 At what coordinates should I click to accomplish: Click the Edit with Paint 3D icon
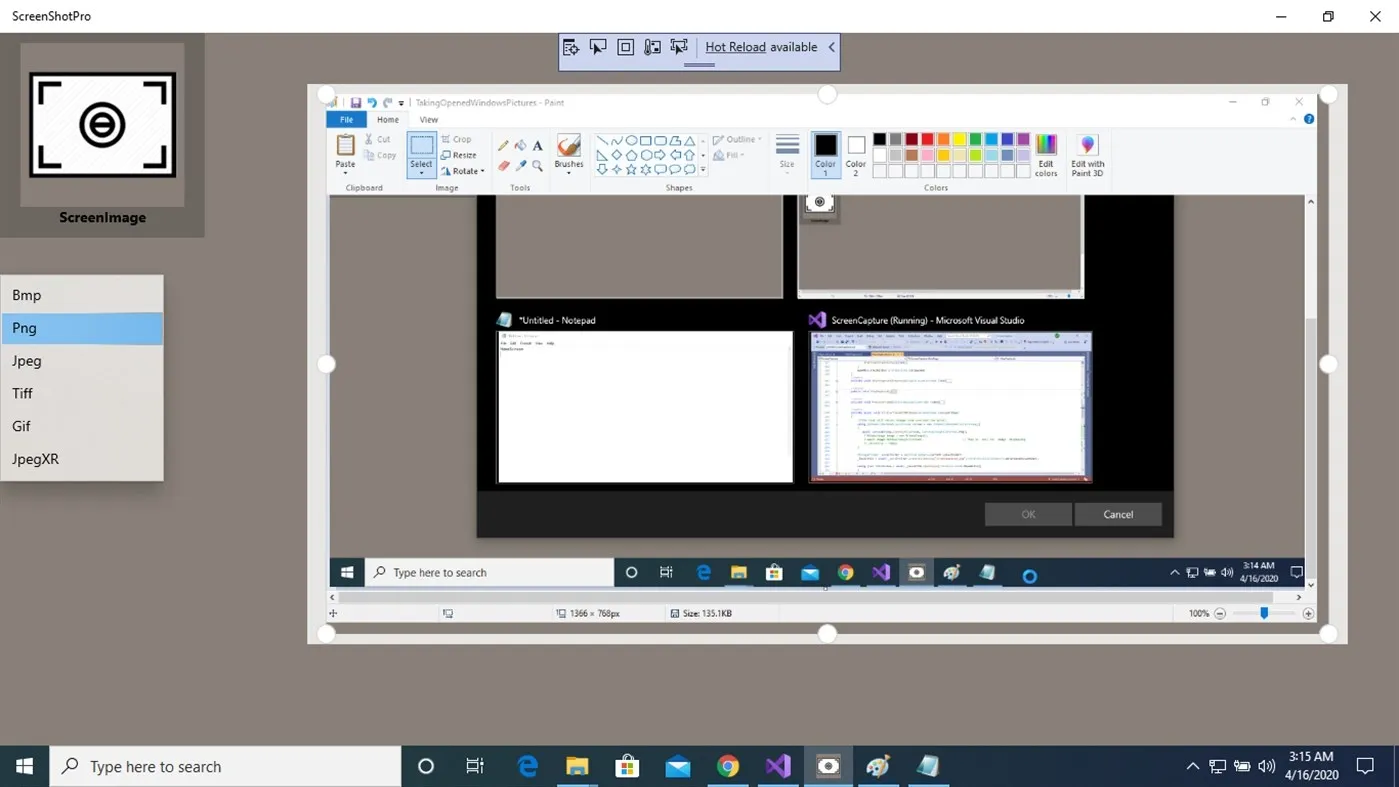point(1086,156)
